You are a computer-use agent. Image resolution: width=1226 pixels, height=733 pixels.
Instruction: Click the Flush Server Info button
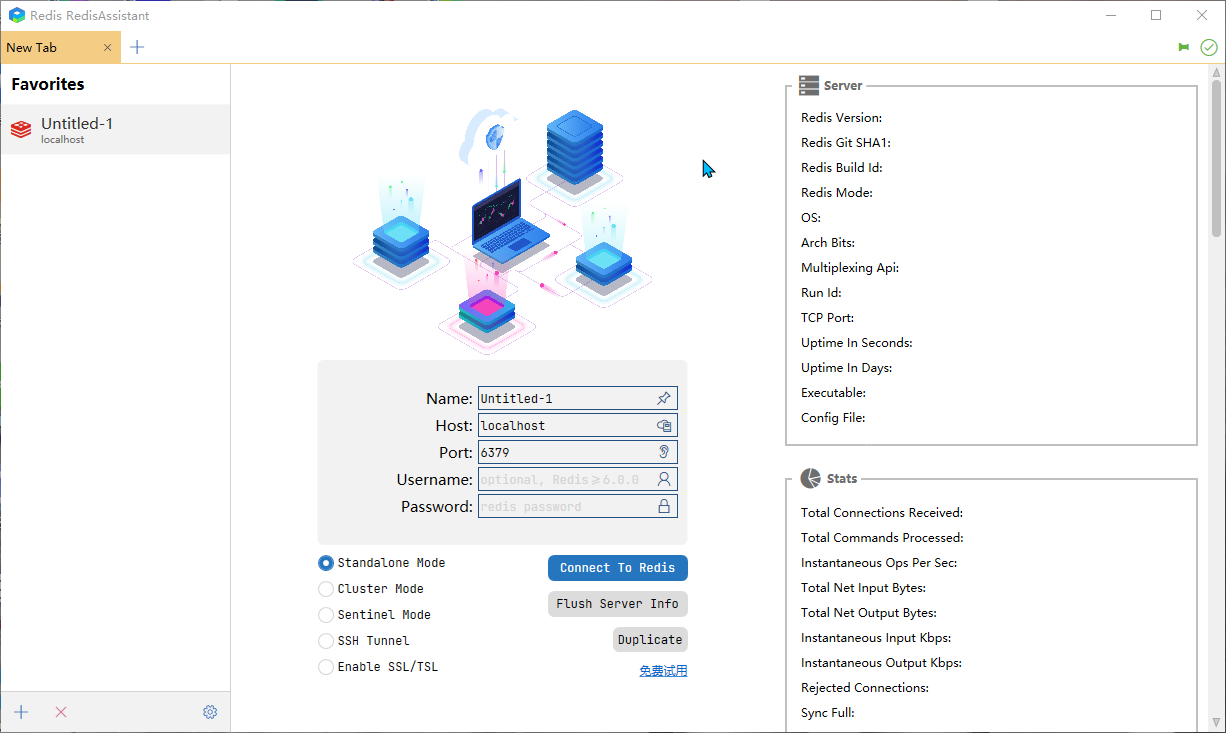[x=617, y=604]
